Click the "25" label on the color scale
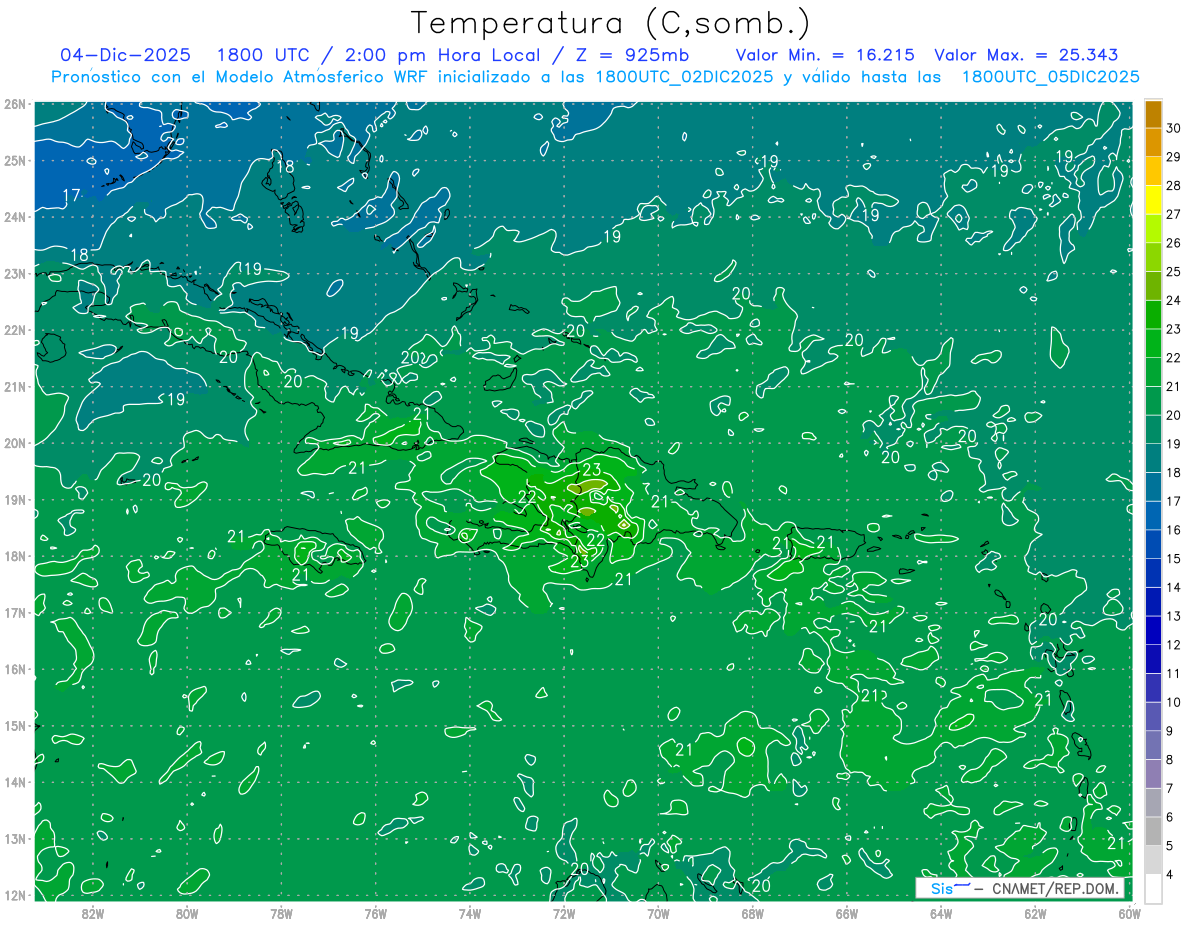Image resolution: width=1200 pixels, height=927 pixels. tap(1173, 271)
